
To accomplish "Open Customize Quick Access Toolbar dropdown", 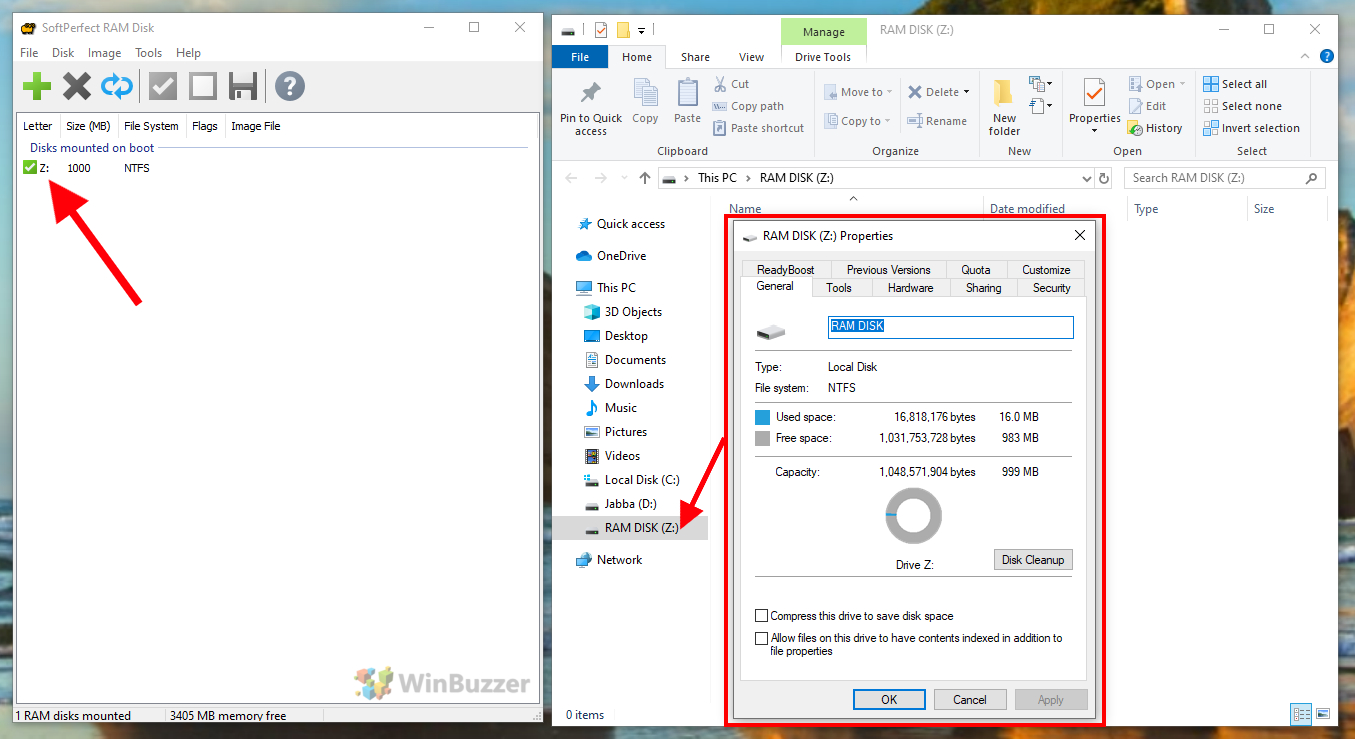I will [x=641, y=29].
